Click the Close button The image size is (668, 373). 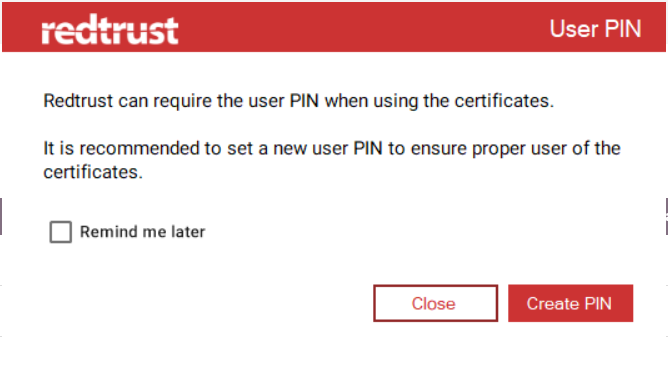(x=435, y=303)
